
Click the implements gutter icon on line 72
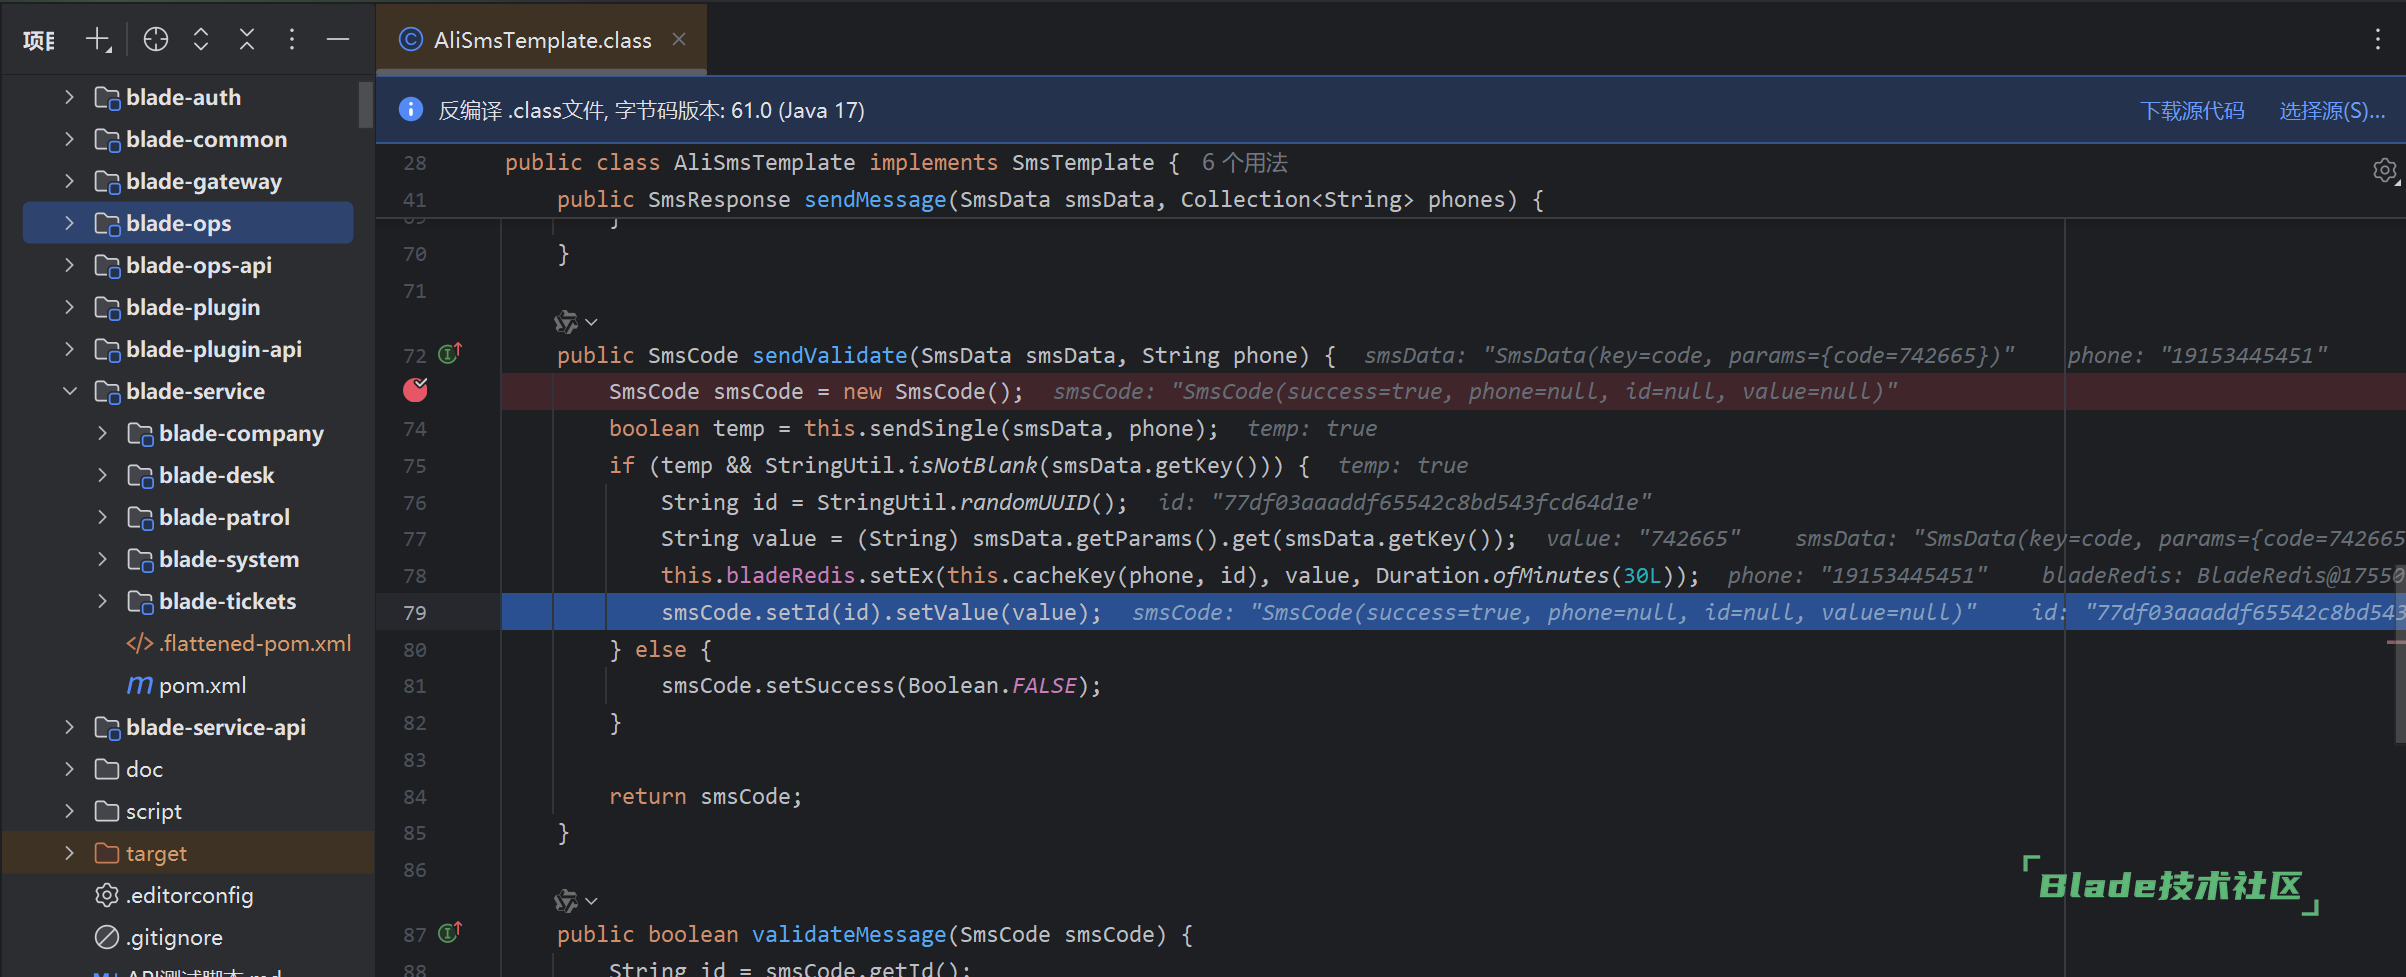click(x=450, y=353)
